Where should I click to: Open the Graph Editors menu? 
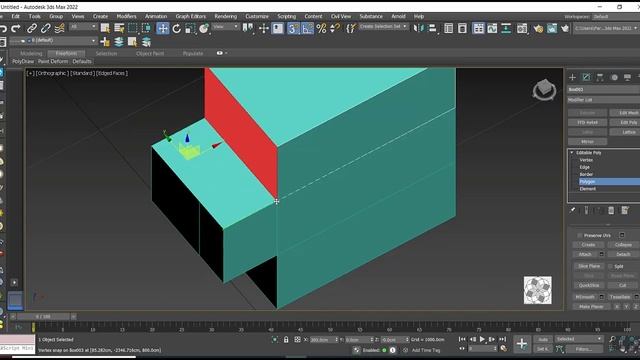pyautogui.click(x=191, y=16)
